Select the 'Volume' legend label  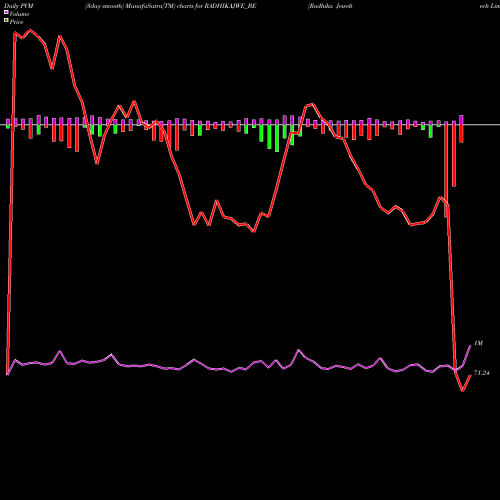[x=19, y=14]
